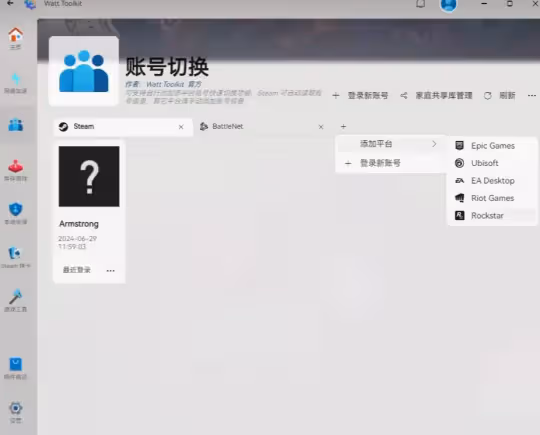The image size is (540, 435).
Task: Open the header more options ellipsis
Action: click(x=532, y=95)
